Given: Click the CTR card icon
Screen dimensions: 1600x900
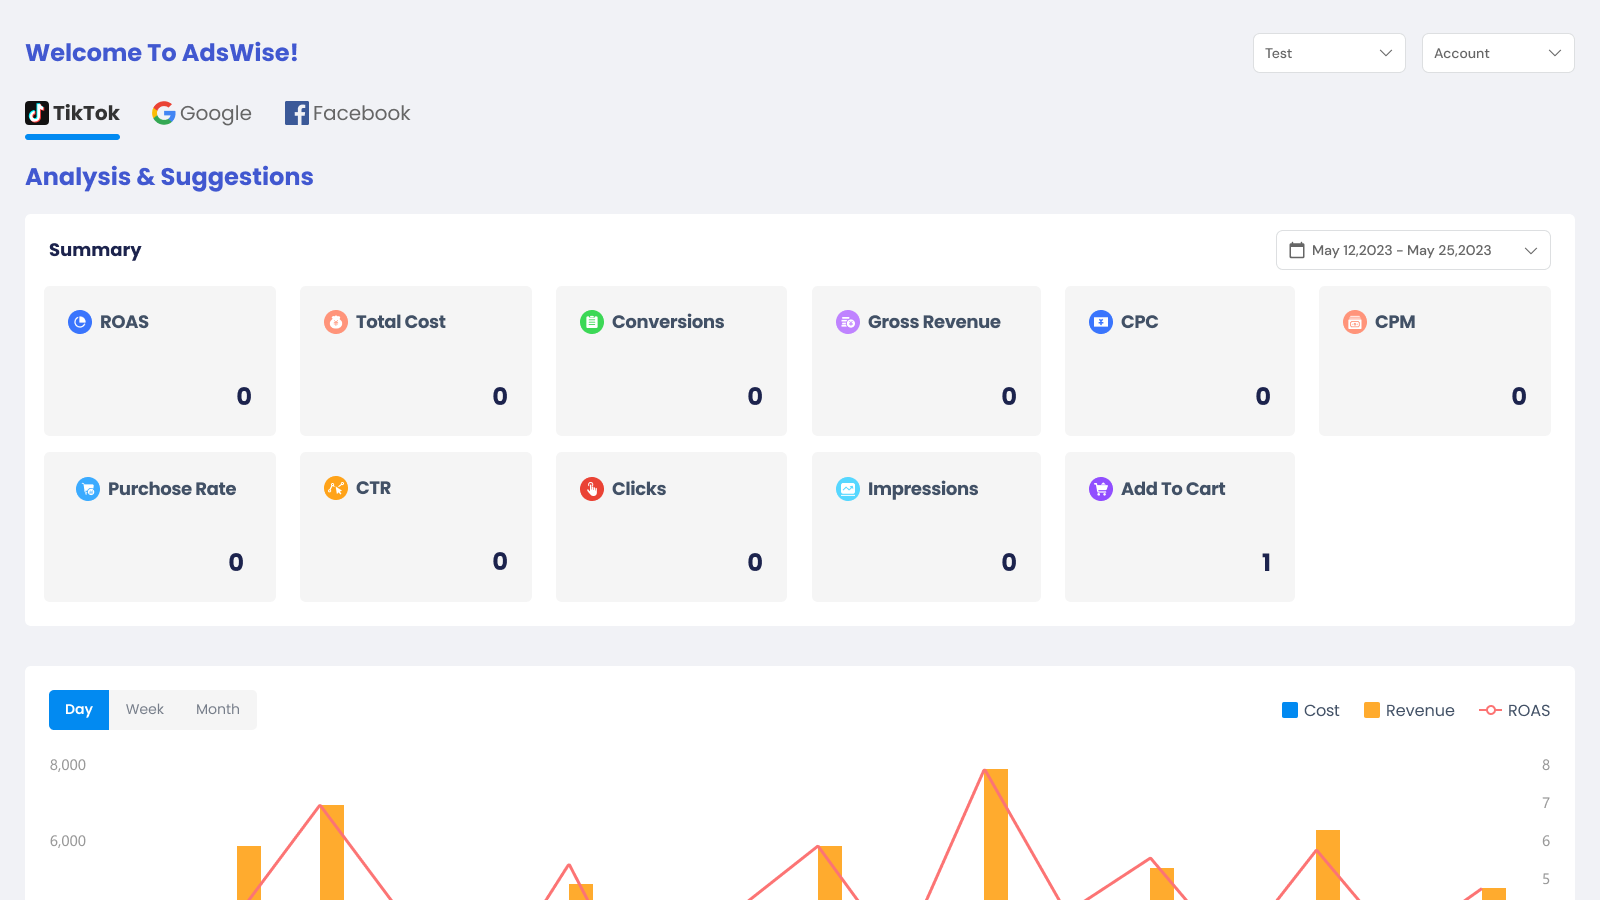Looking at the screenshot, I should click(x=336, y=488).
